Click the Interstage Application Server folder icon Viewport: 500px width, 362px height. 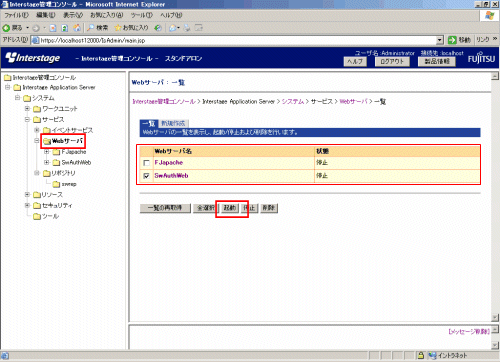[17, 88]
